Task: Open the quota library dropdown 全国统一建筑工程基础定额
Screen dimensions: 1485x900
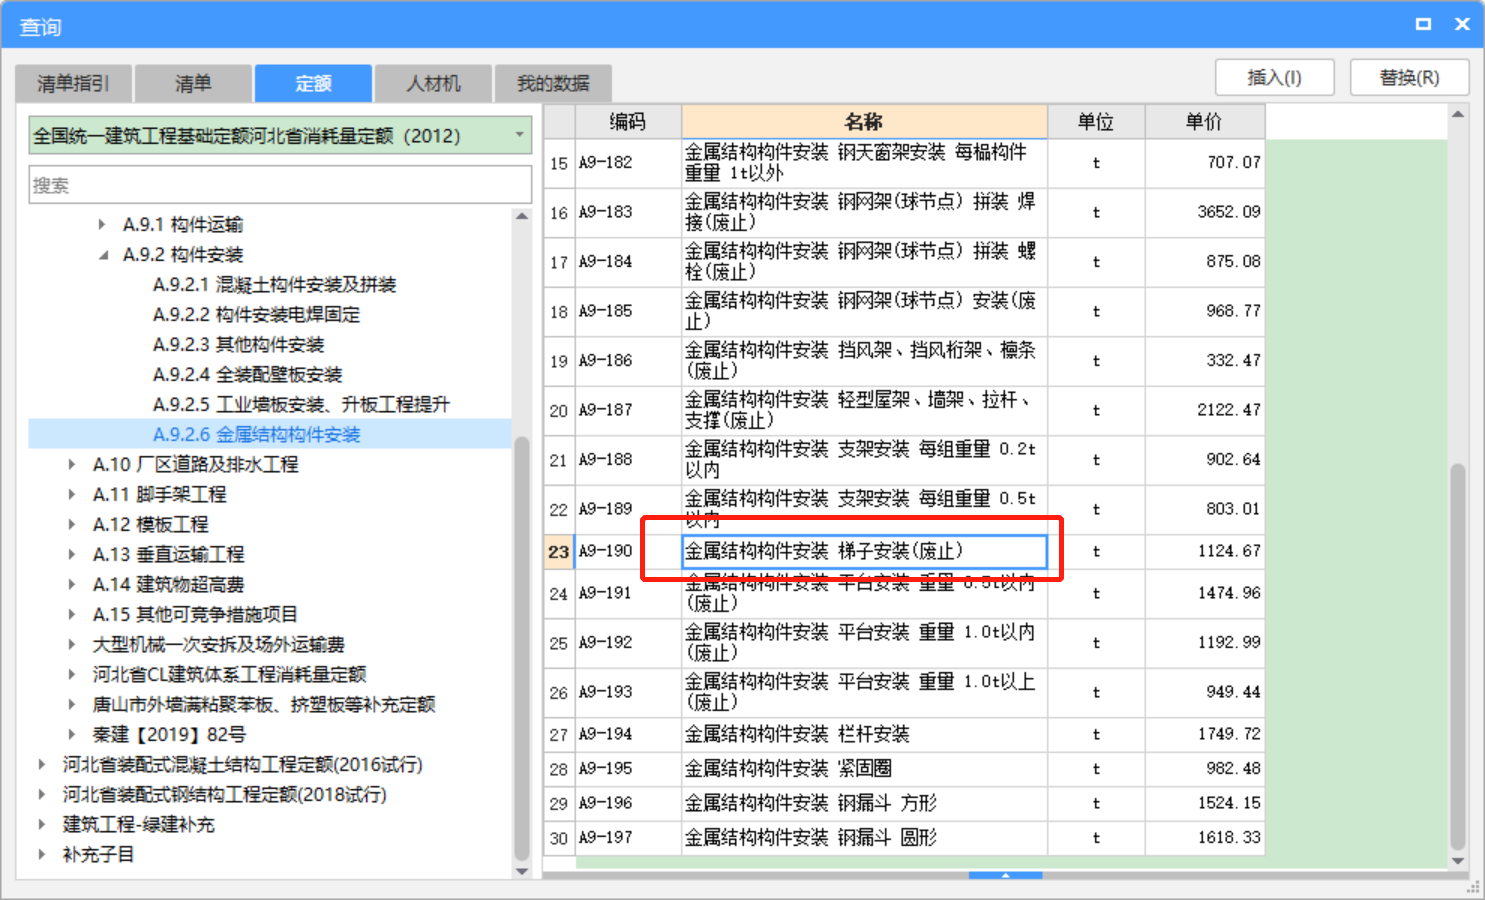Action: (x=280, y=135)
